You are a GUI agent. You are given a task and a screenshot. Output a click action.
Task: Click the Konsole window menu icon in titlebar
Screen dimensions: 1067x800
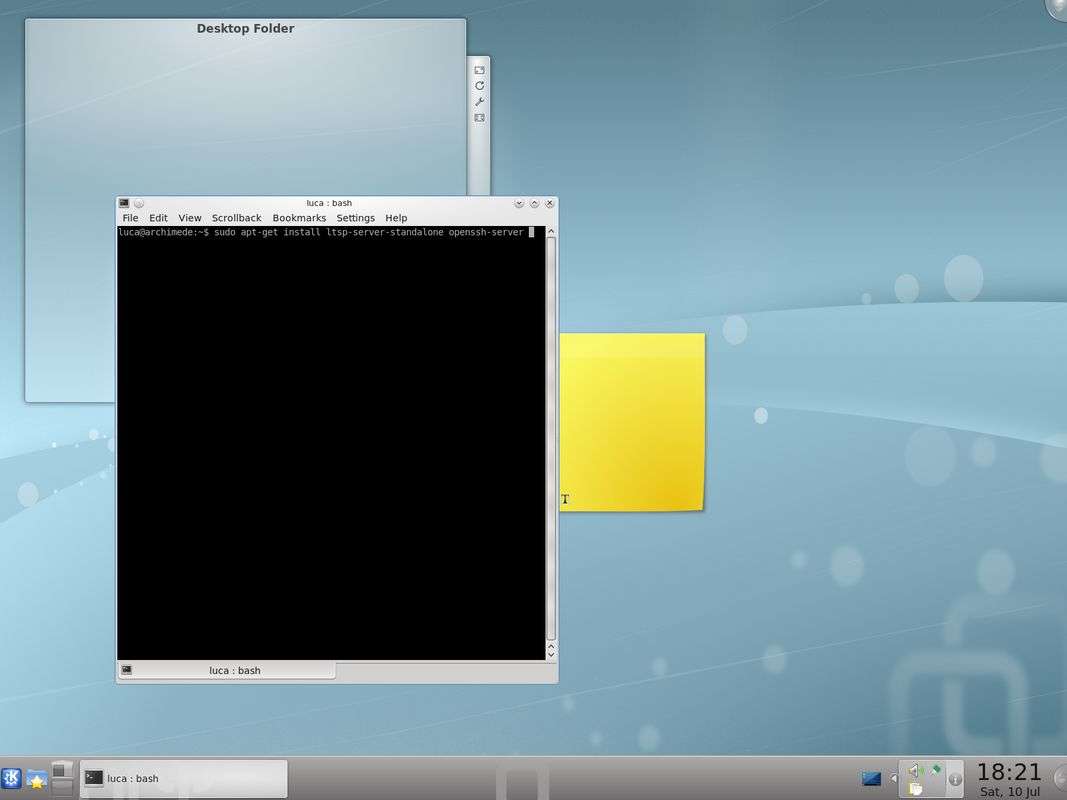point(124,203)
